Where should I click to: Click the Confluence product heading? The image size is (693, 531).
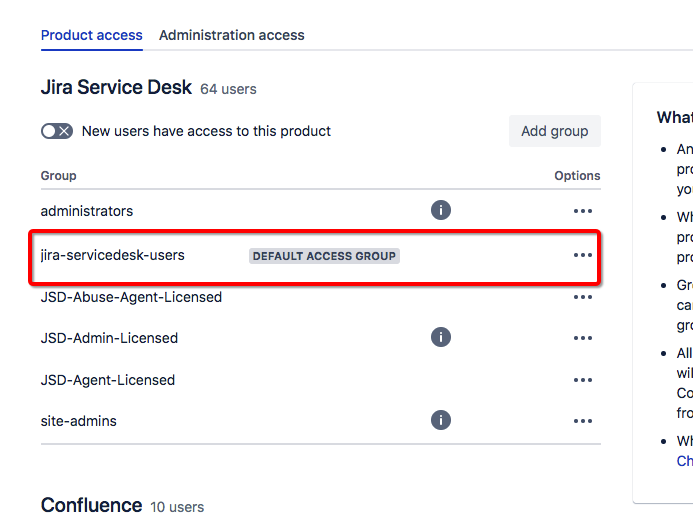coord(91,505)
